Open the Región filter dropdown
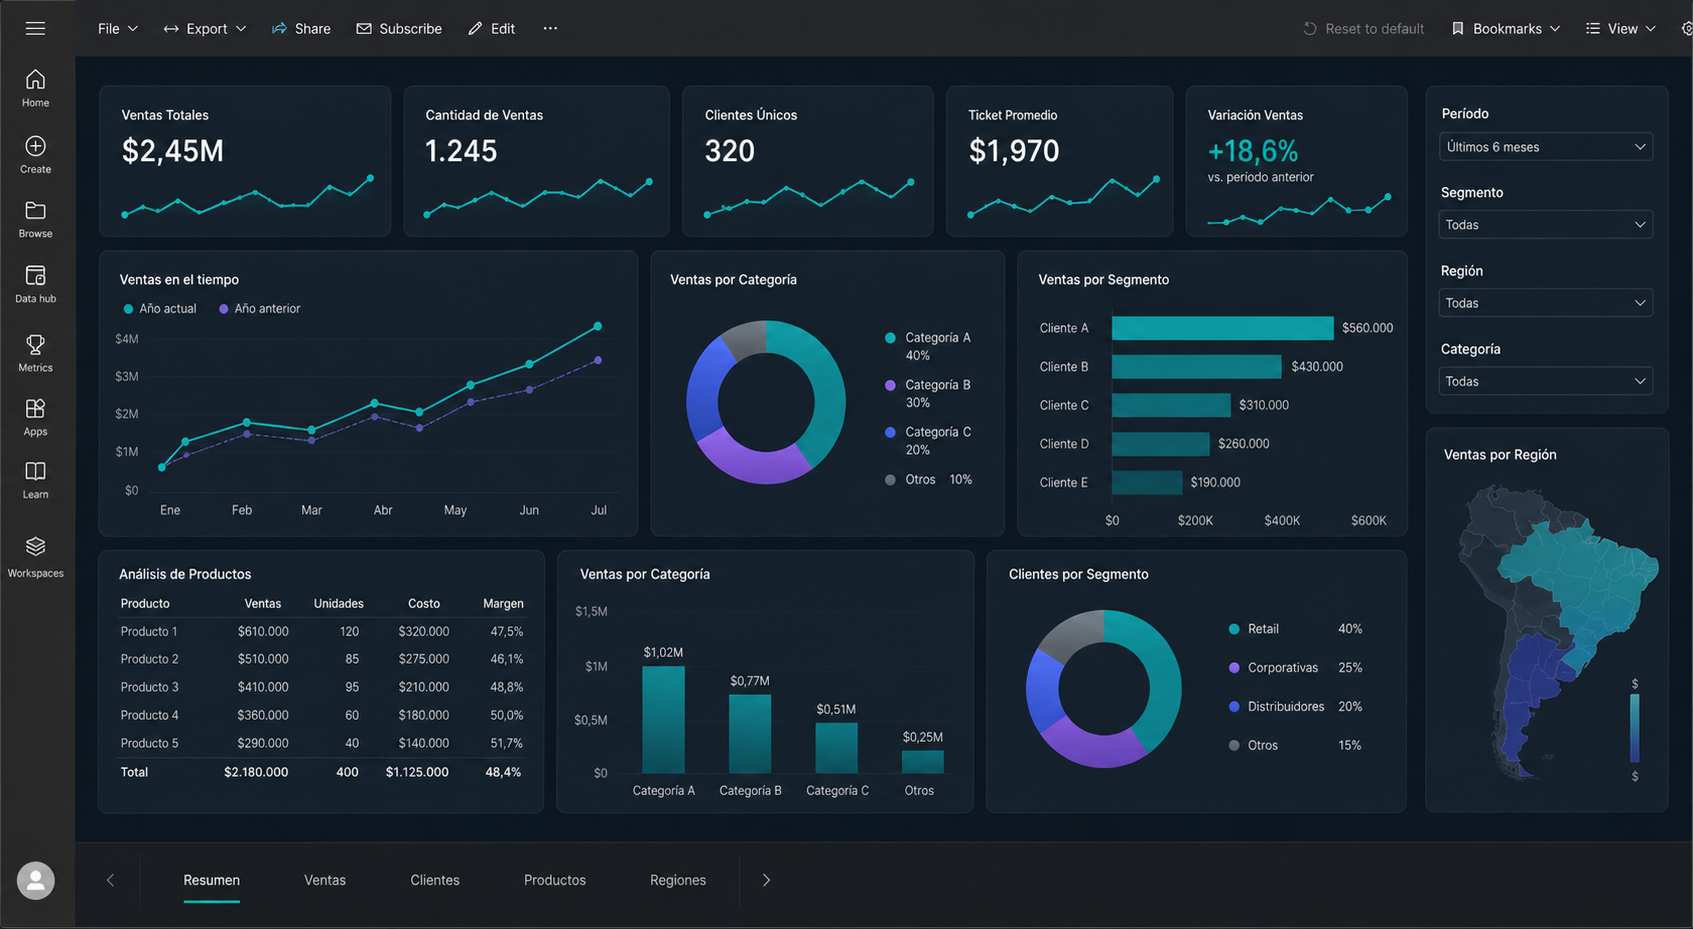 (1545, 303)
